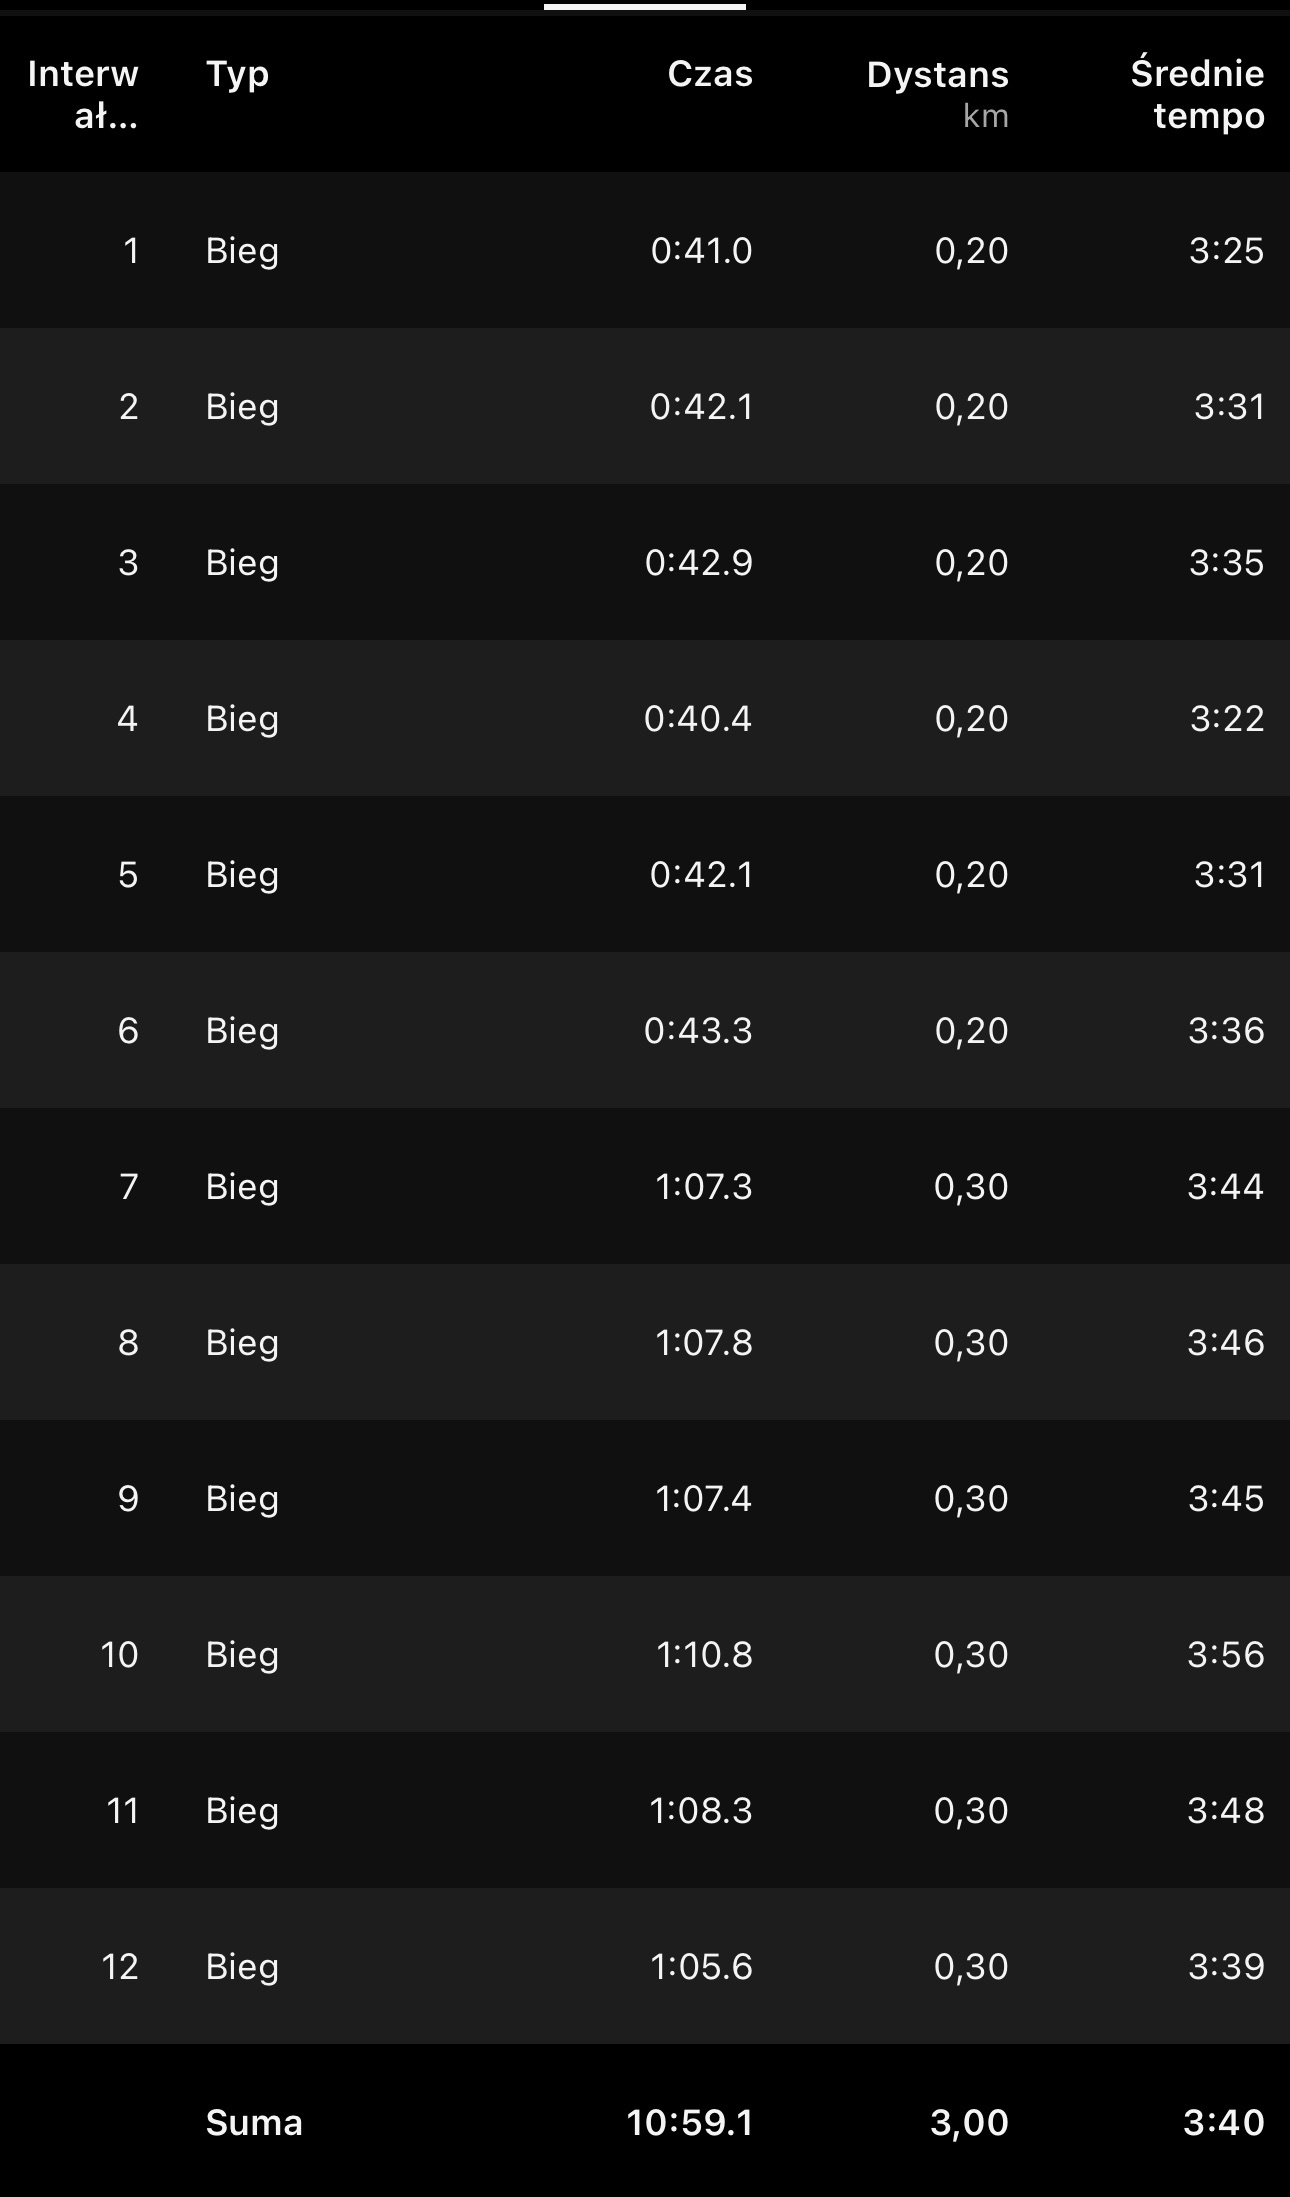Tap the Interwał column header
The width and height of the screenshot is (1290, 2197).
83,95
